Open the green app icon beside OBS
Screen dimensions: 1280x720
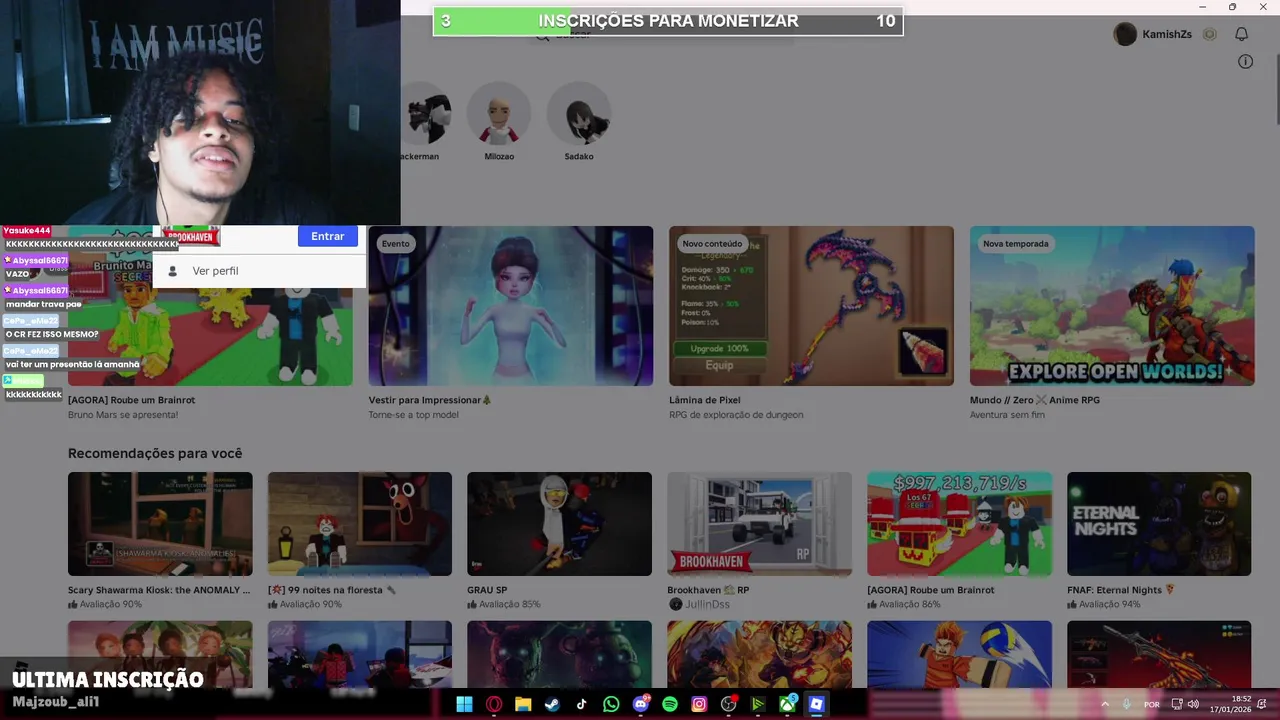click(x=758, y=704)
